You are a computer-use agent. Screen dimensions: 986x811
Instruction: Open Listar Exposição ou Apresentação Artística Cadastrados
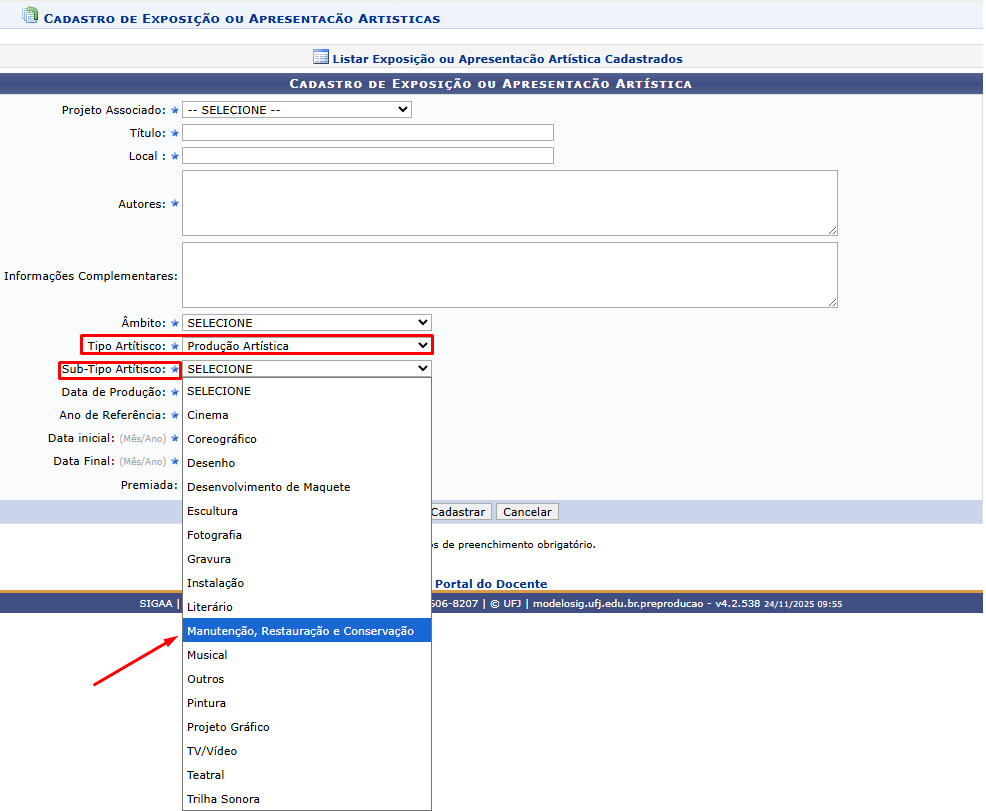tap(507, 58)
